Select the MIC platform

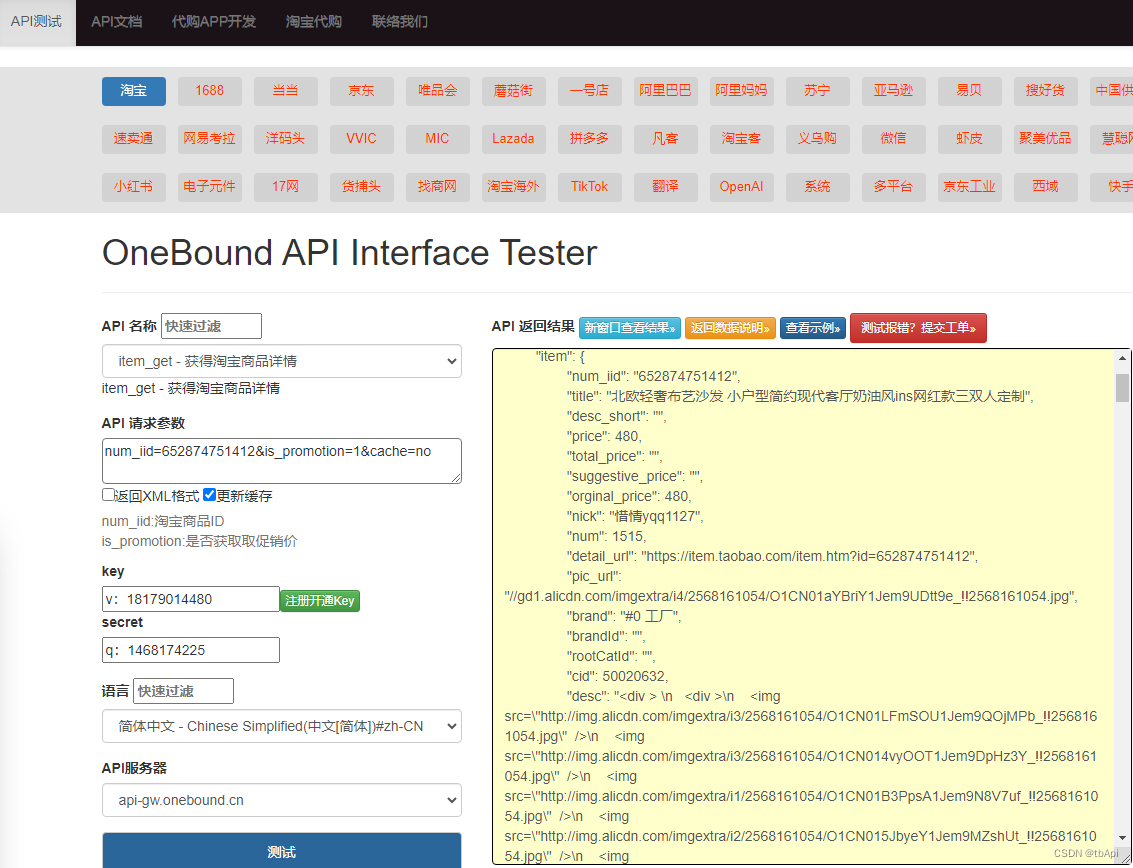click(x=438, y=139)
